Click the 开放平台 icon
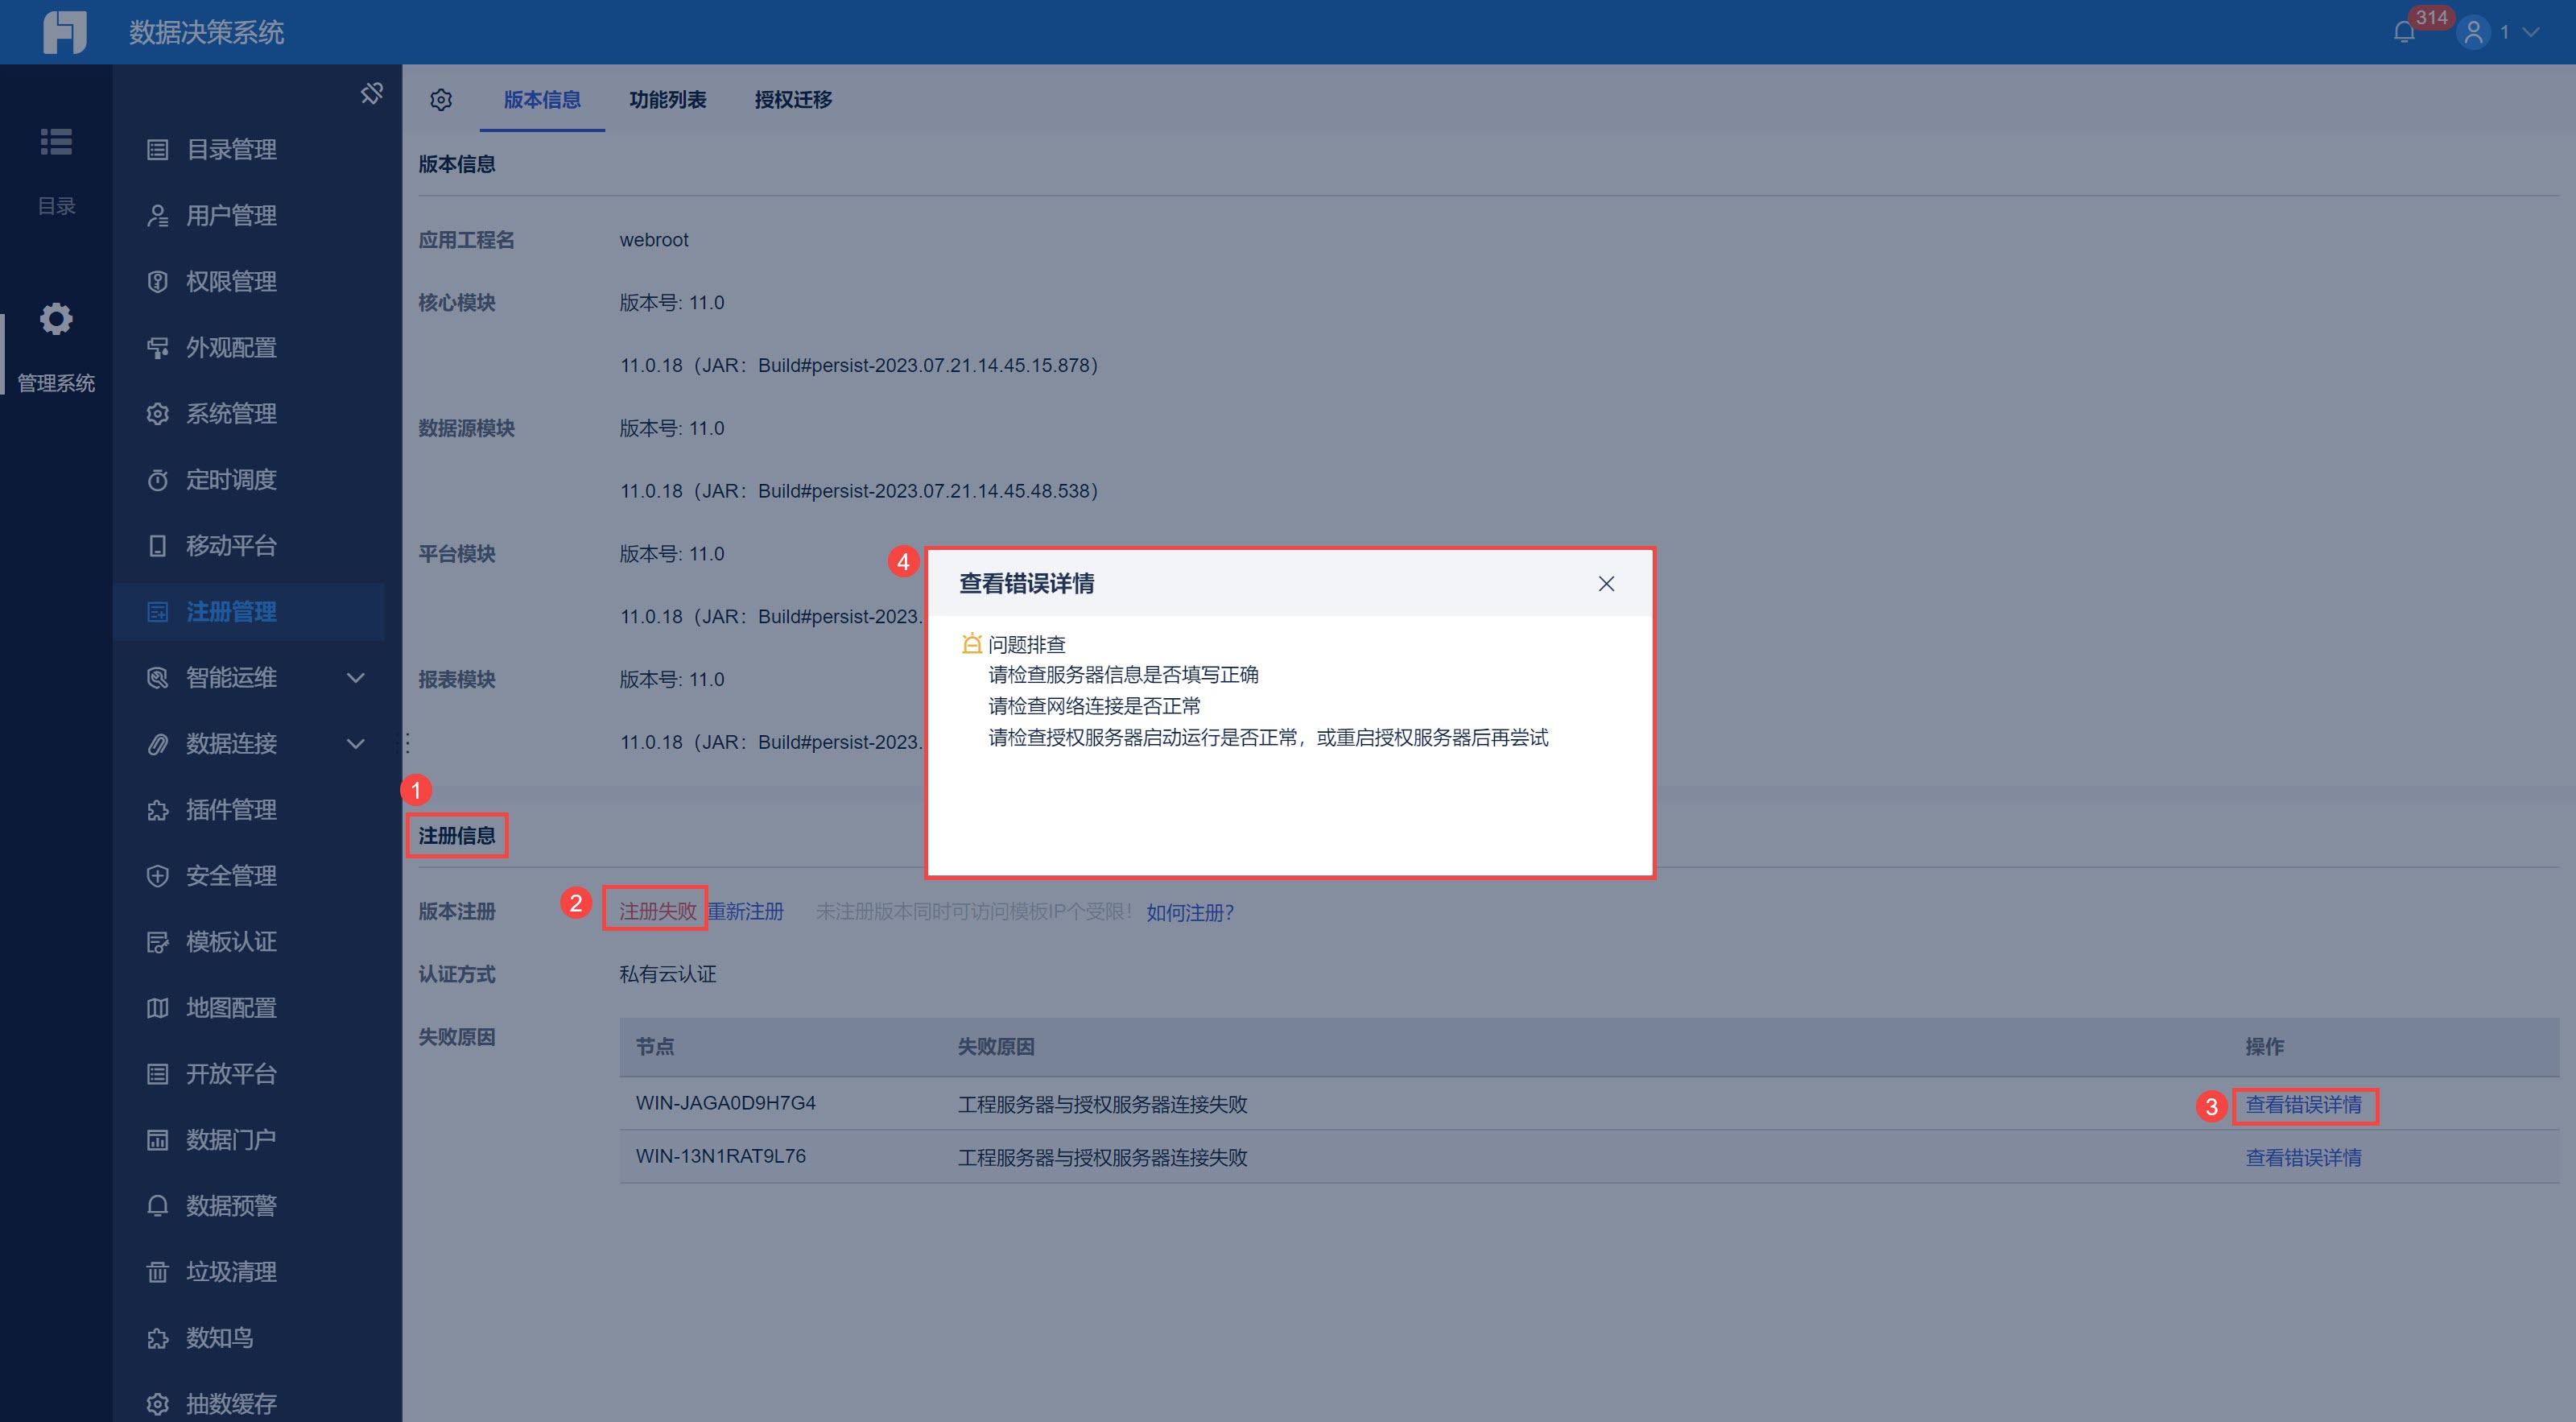This screenshot has height=1422, width=2576. (157, 1074)
